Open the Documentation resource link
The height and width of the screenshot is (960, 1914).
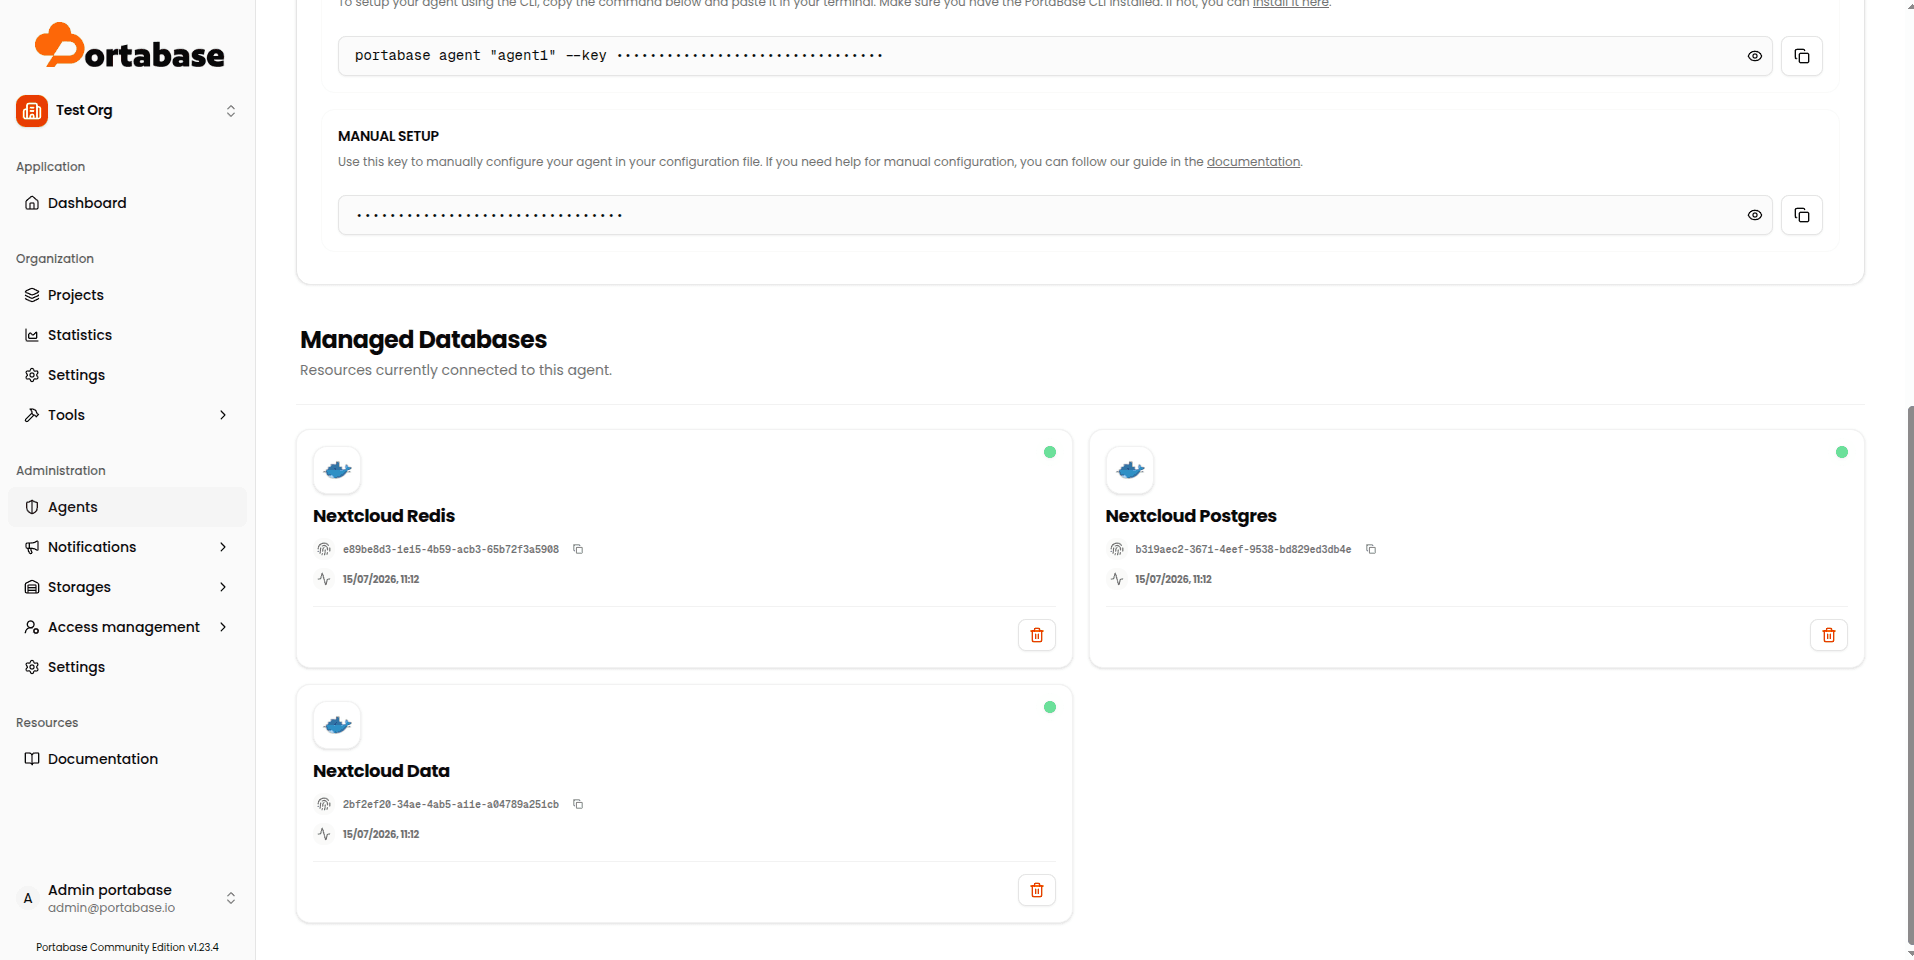click(127, 759)
